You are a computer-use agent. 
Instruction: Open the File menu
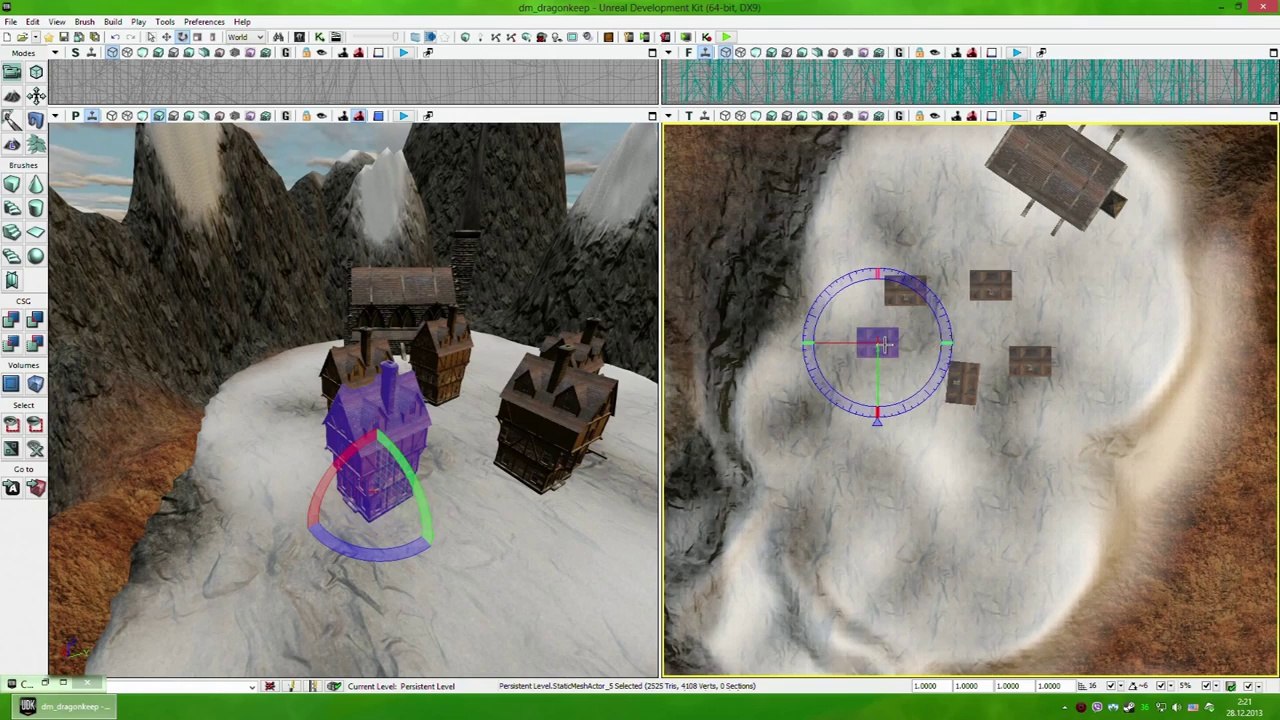pyautogui.click(x=10, y=21)
